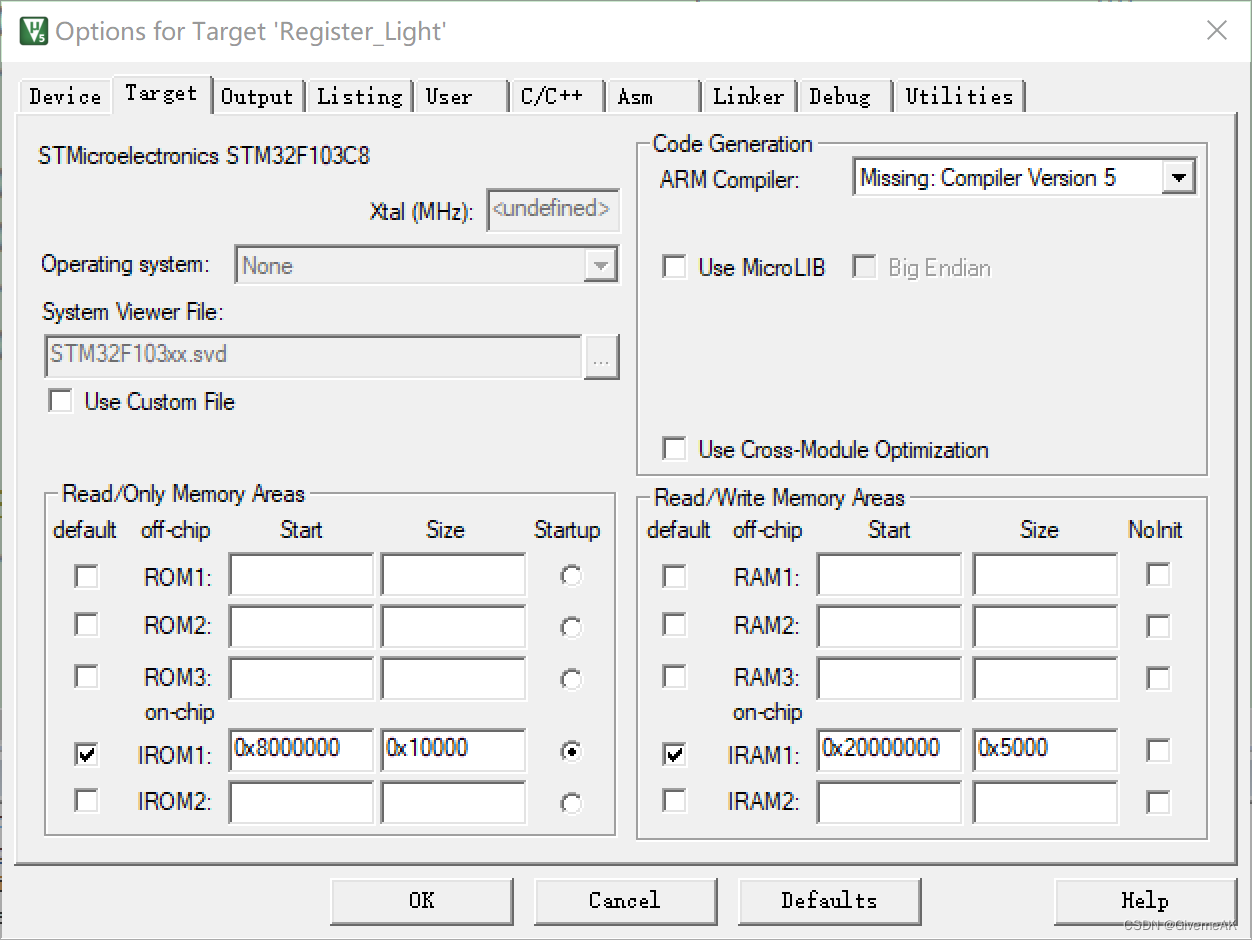1252x940 pixels.
Task: Toggle RAM3 default checkbox
Action: pyautogui.click(x=675, y=676)
